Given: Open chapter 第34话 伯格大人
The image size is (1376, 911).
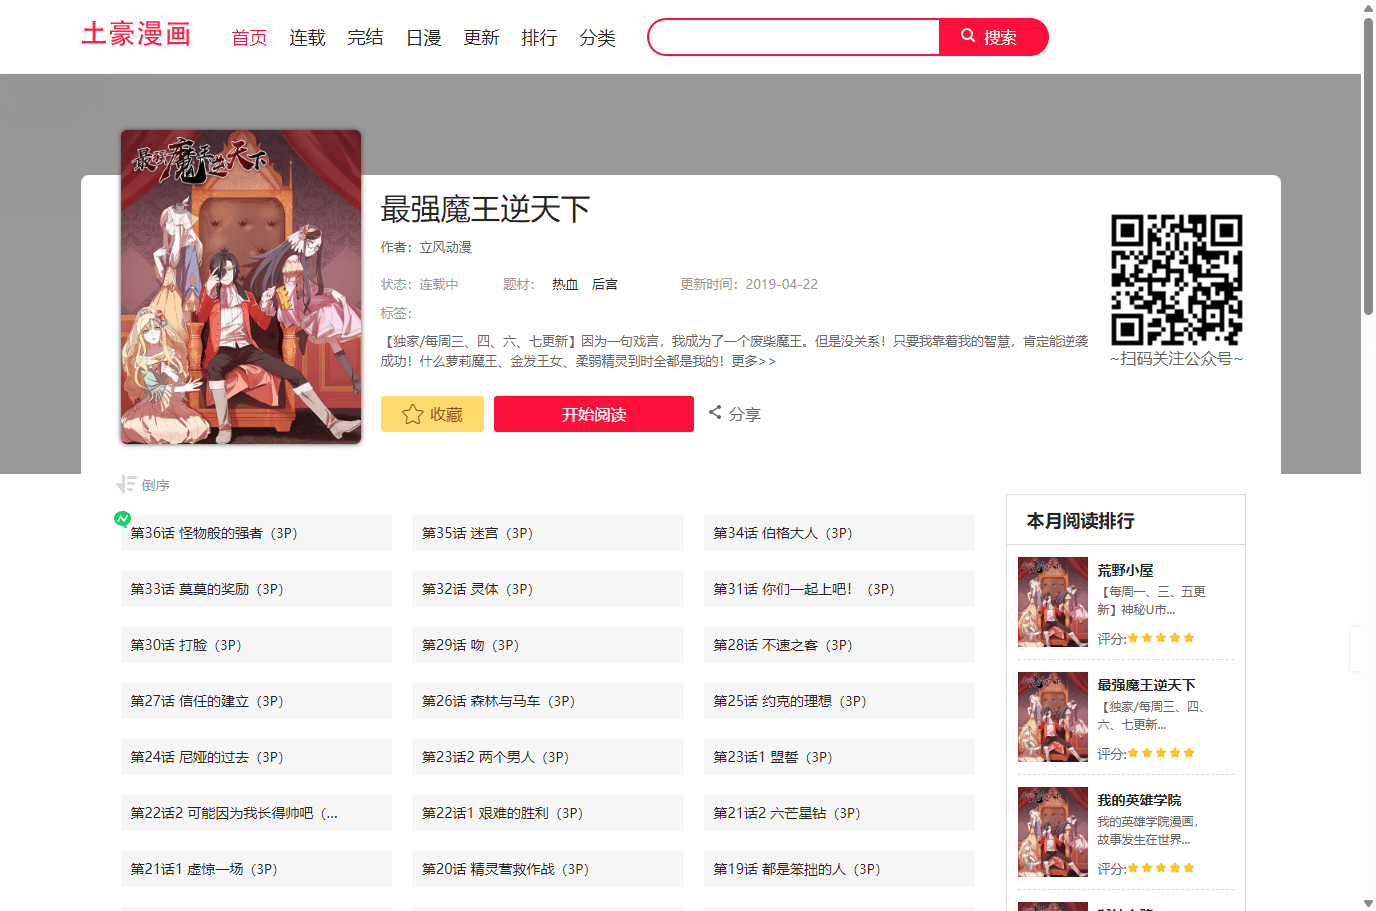Looking at the screenshot, I should (839, 533).
